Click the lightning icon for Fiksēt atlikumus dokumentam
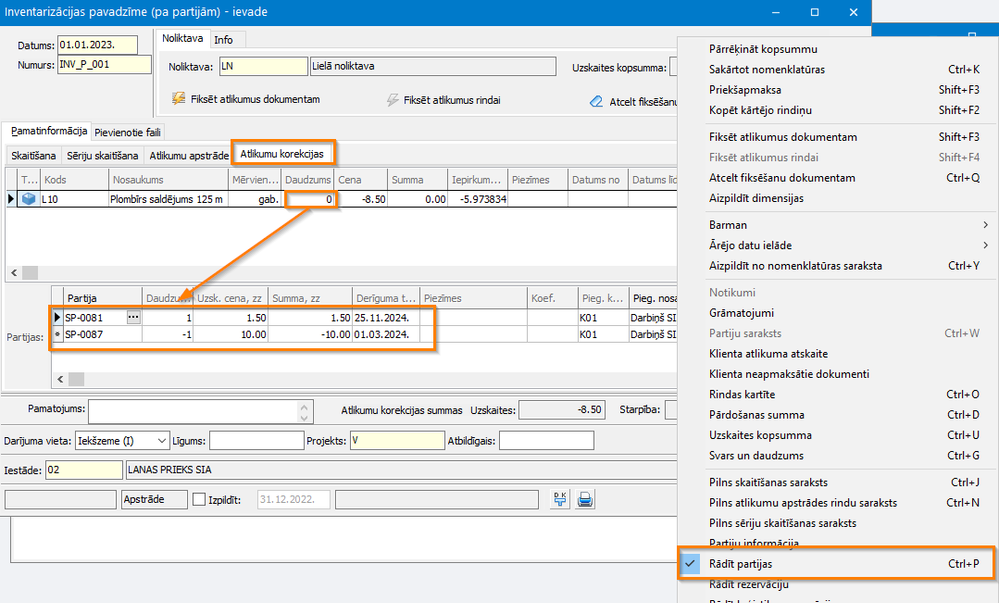 (179, 99)
